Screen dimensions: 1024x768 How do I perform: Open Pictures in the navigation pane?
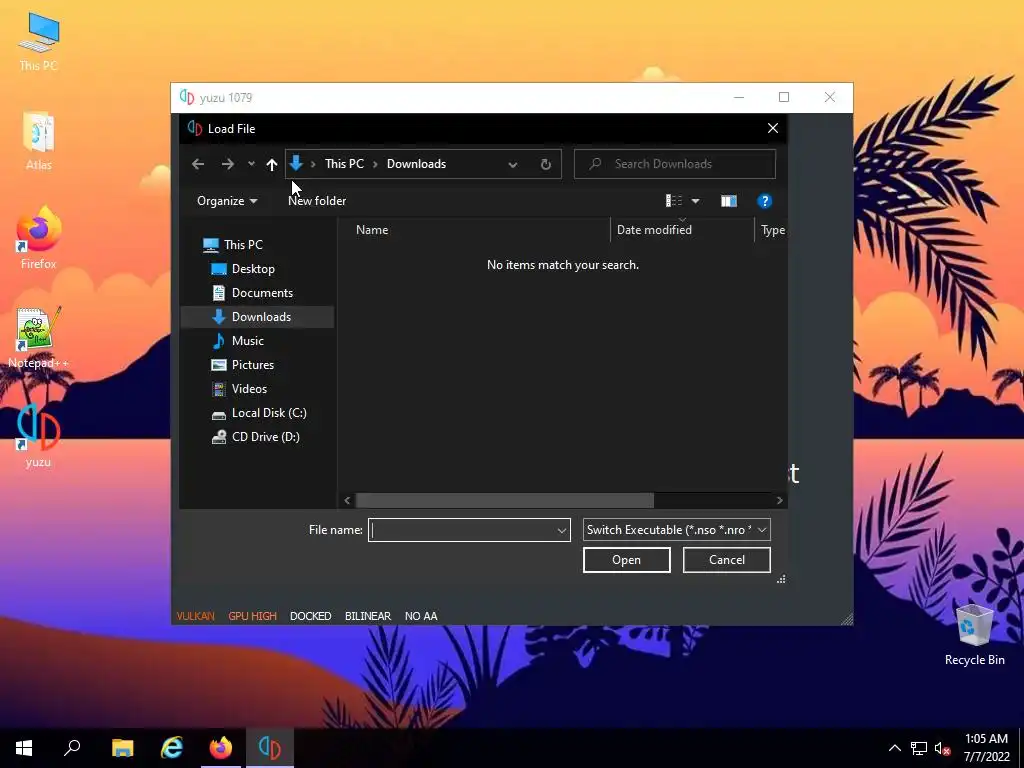point(252,365)
